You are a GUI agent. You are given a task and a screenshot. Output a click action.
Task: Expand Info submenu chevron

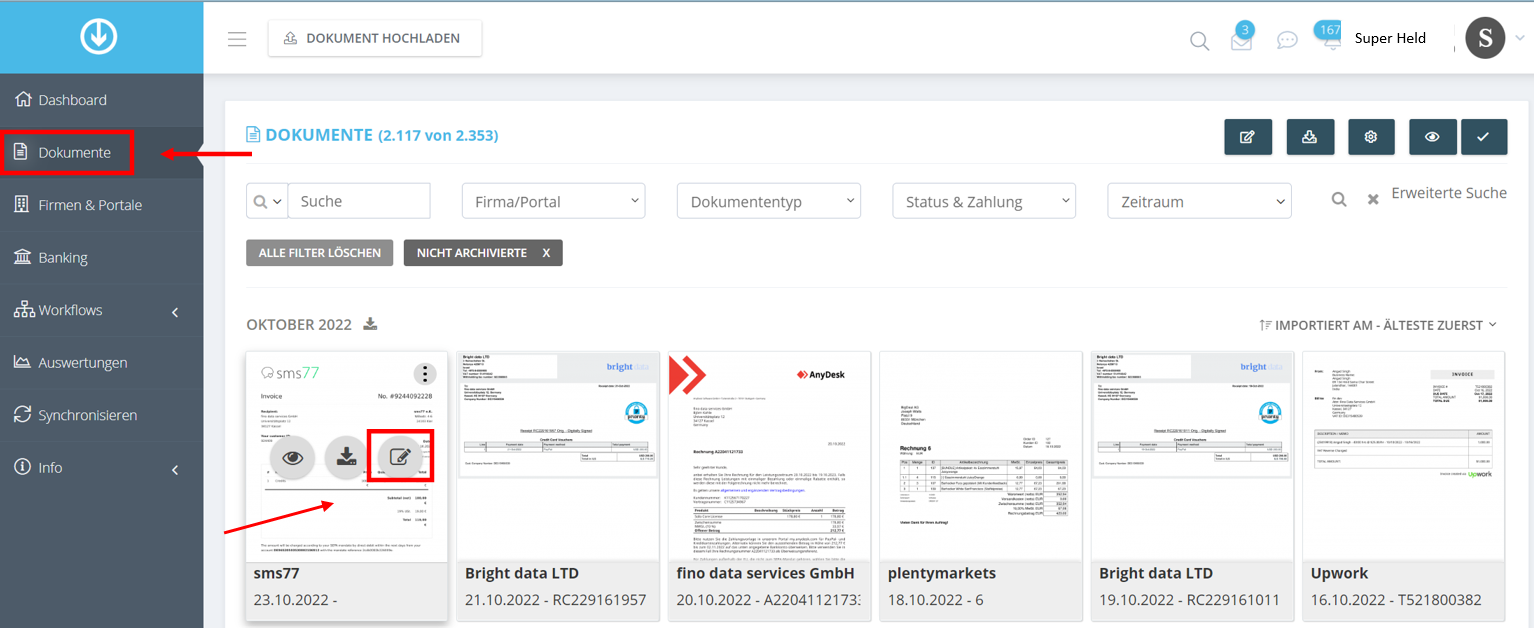(x=175, y=469)
